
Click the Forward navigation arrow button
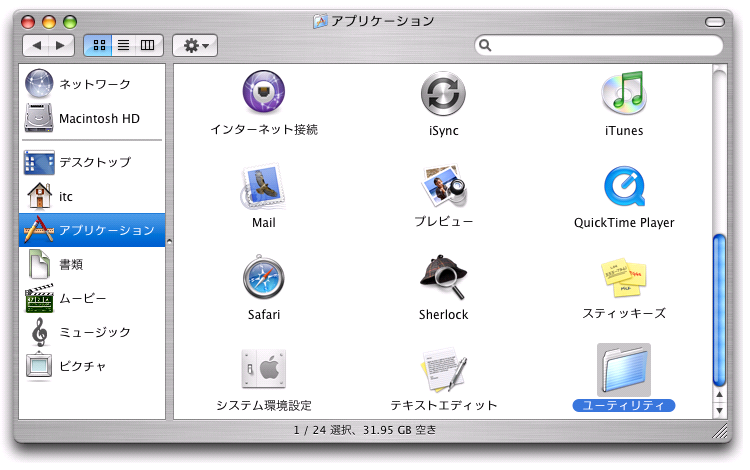pyautogui.click(x=61, y=45)
